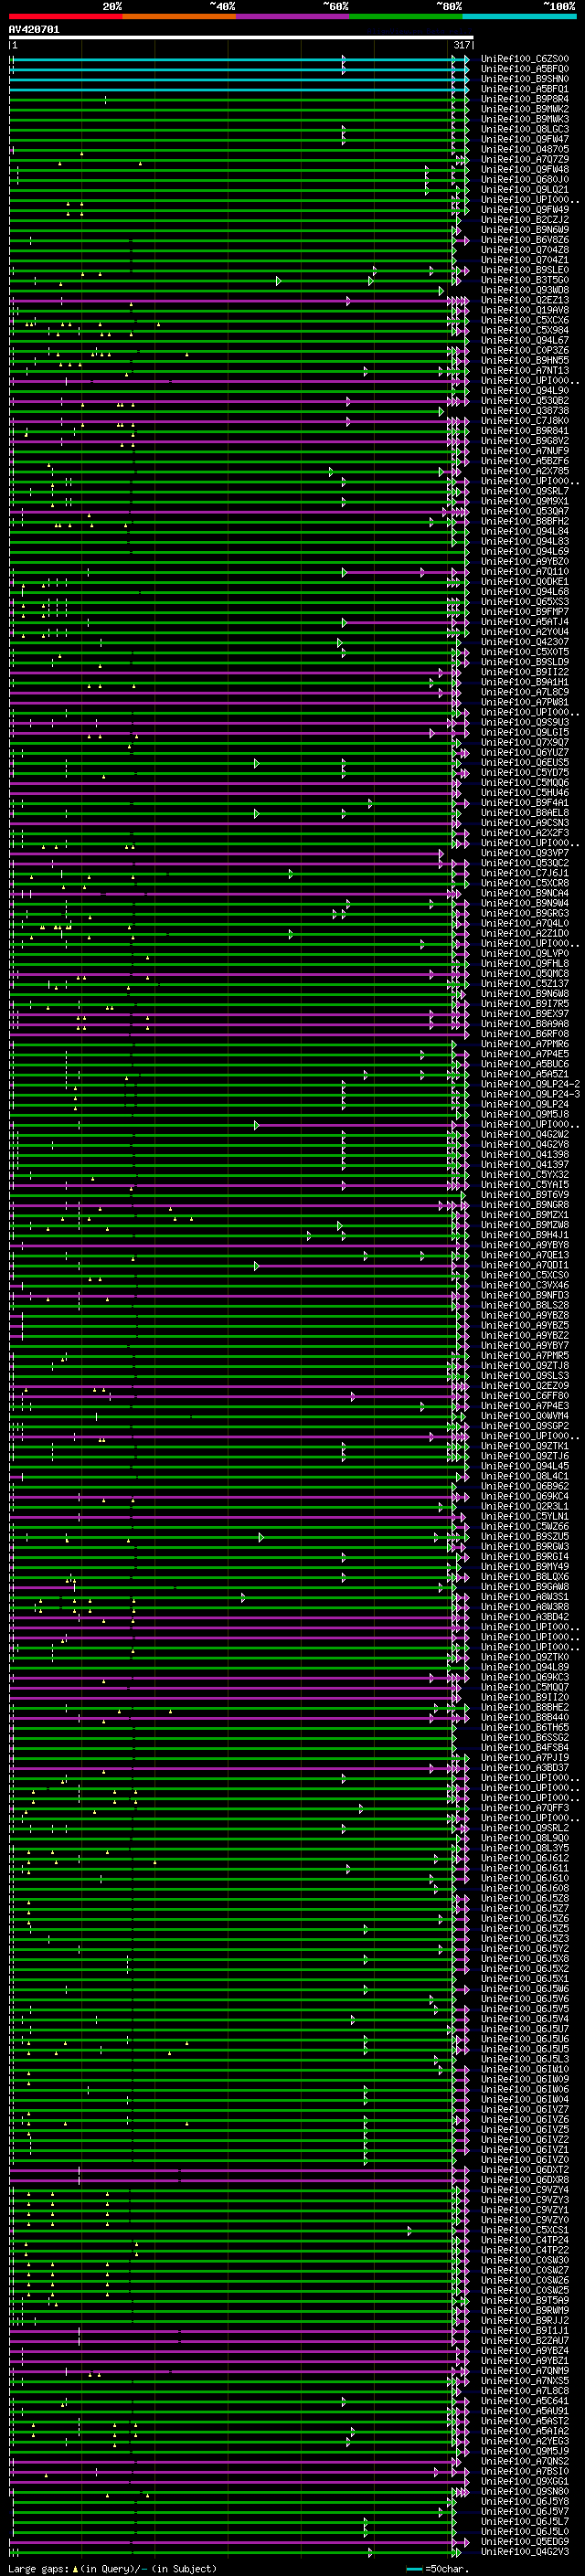
Task: Select hit UniRef100_B9MWK2
Action: pos(524,109)
